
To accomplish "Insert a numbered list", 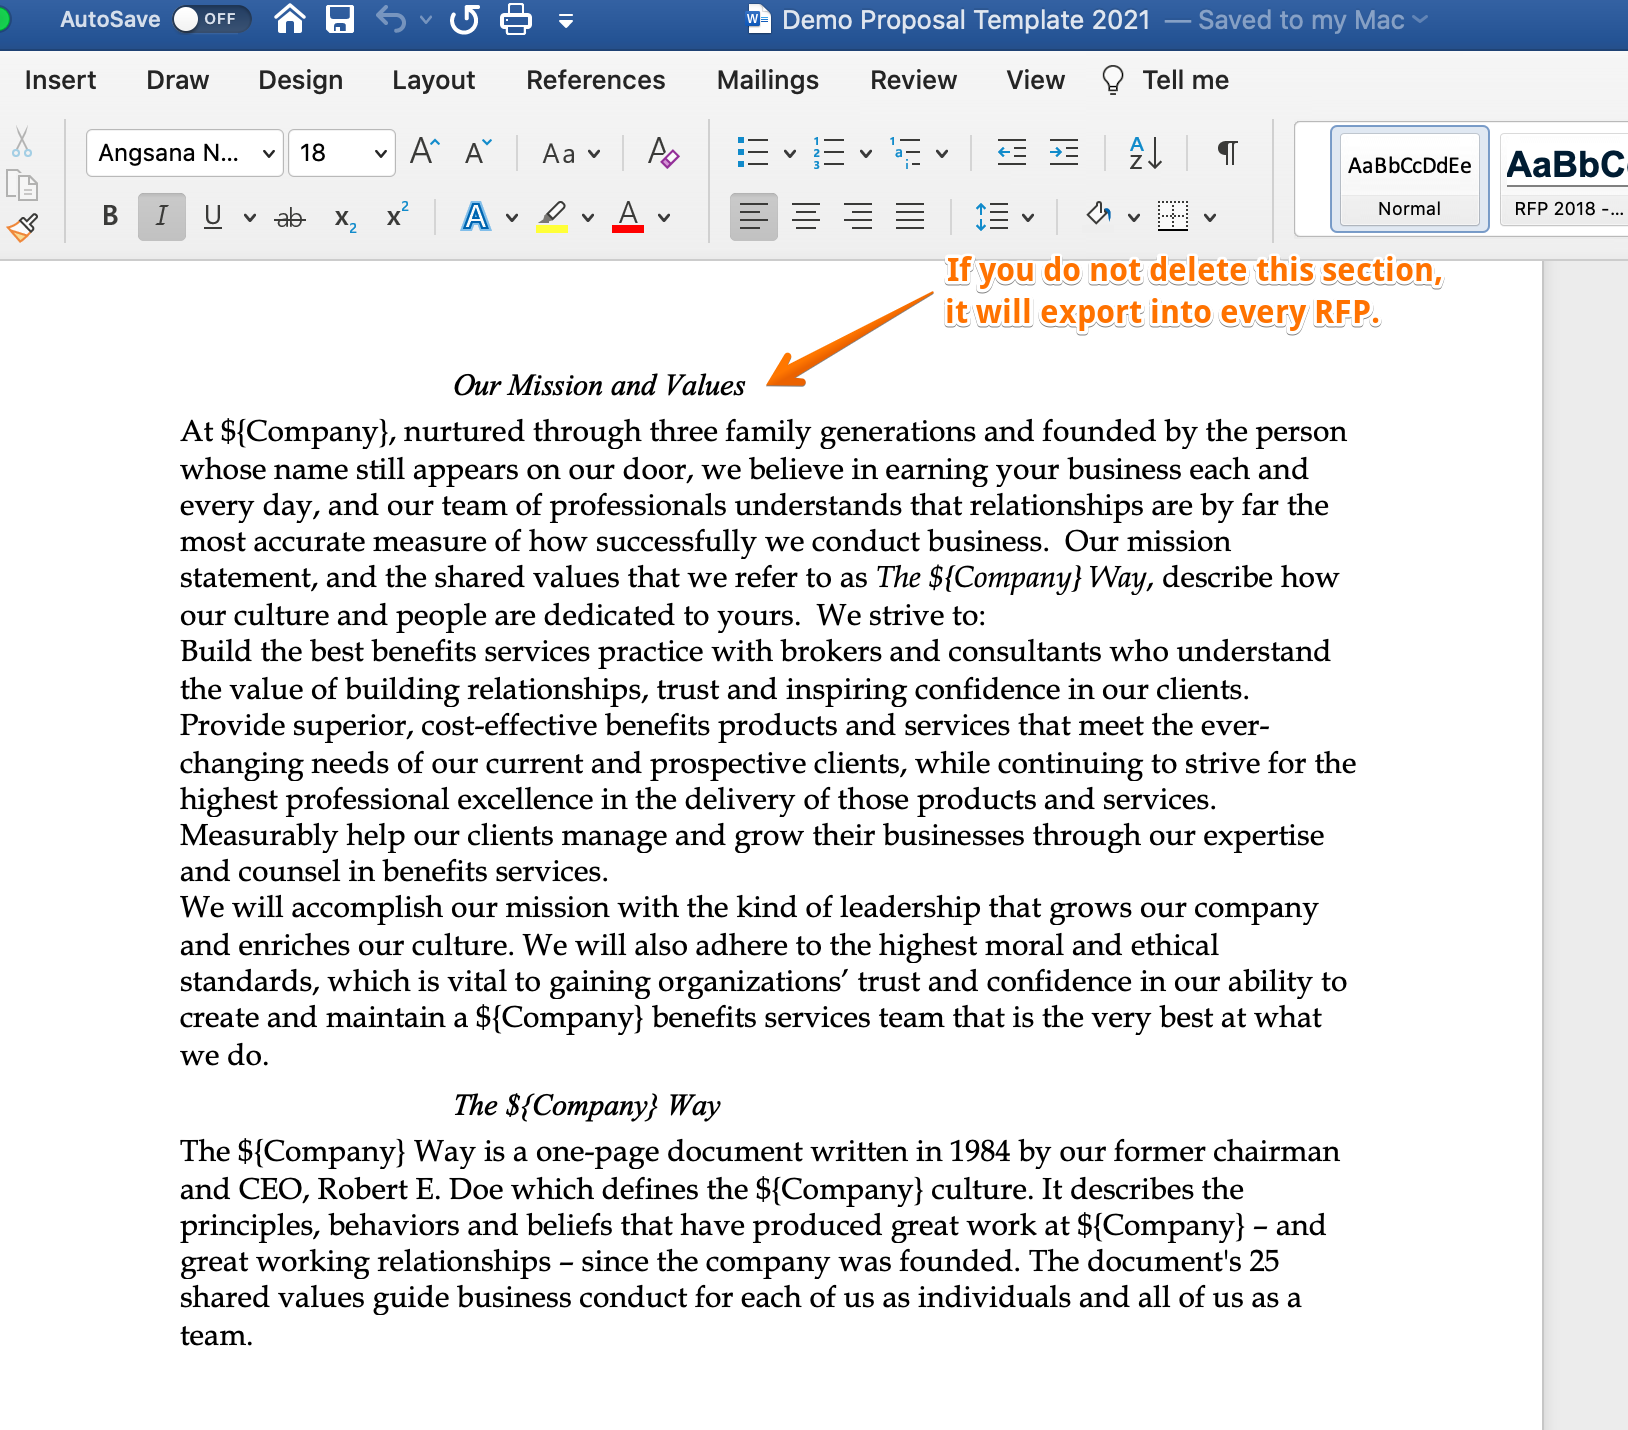I will (x=828, y=152).
